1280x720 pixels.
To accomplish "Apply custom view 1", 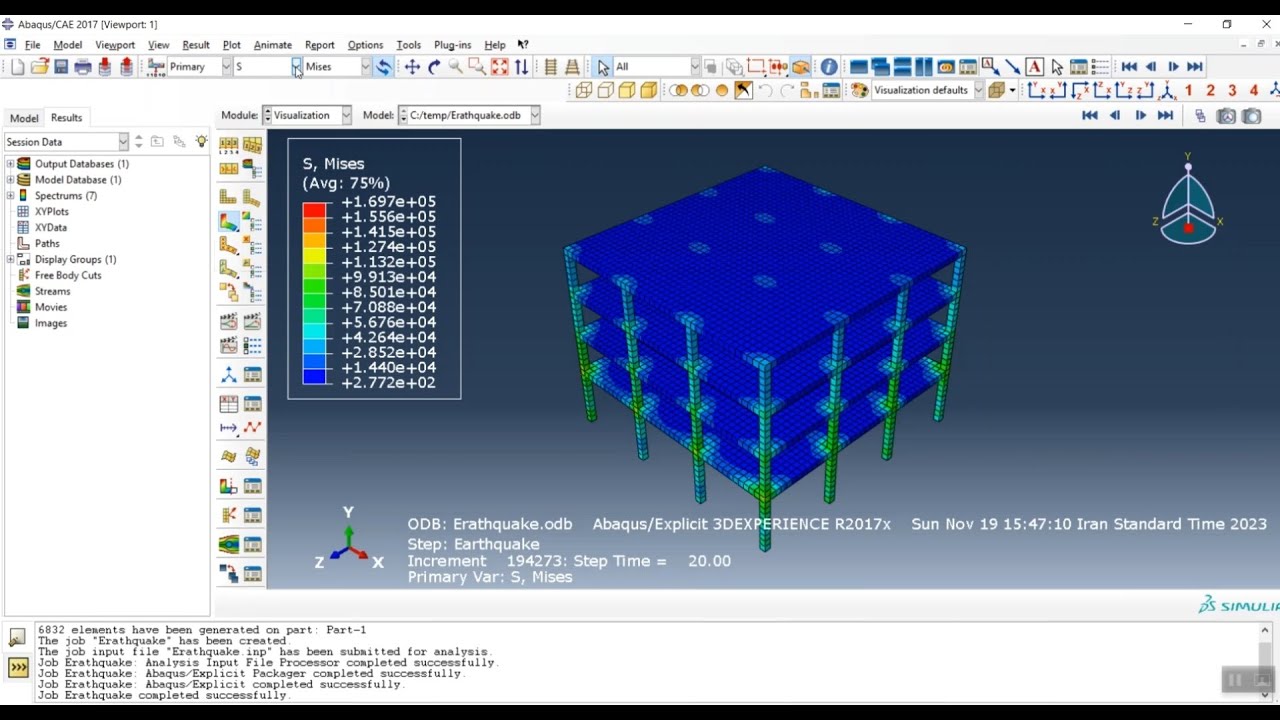I will 1188,90.
